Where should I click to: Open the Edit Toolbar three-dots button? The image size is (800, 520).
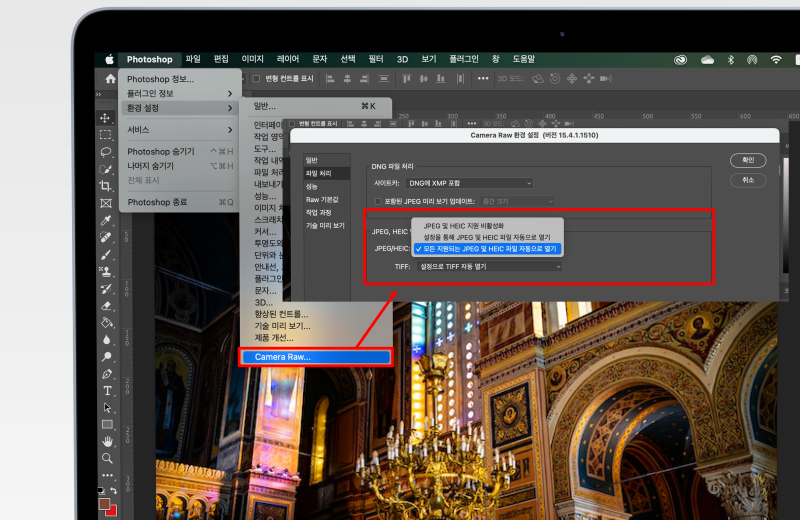tap(107, 475)
